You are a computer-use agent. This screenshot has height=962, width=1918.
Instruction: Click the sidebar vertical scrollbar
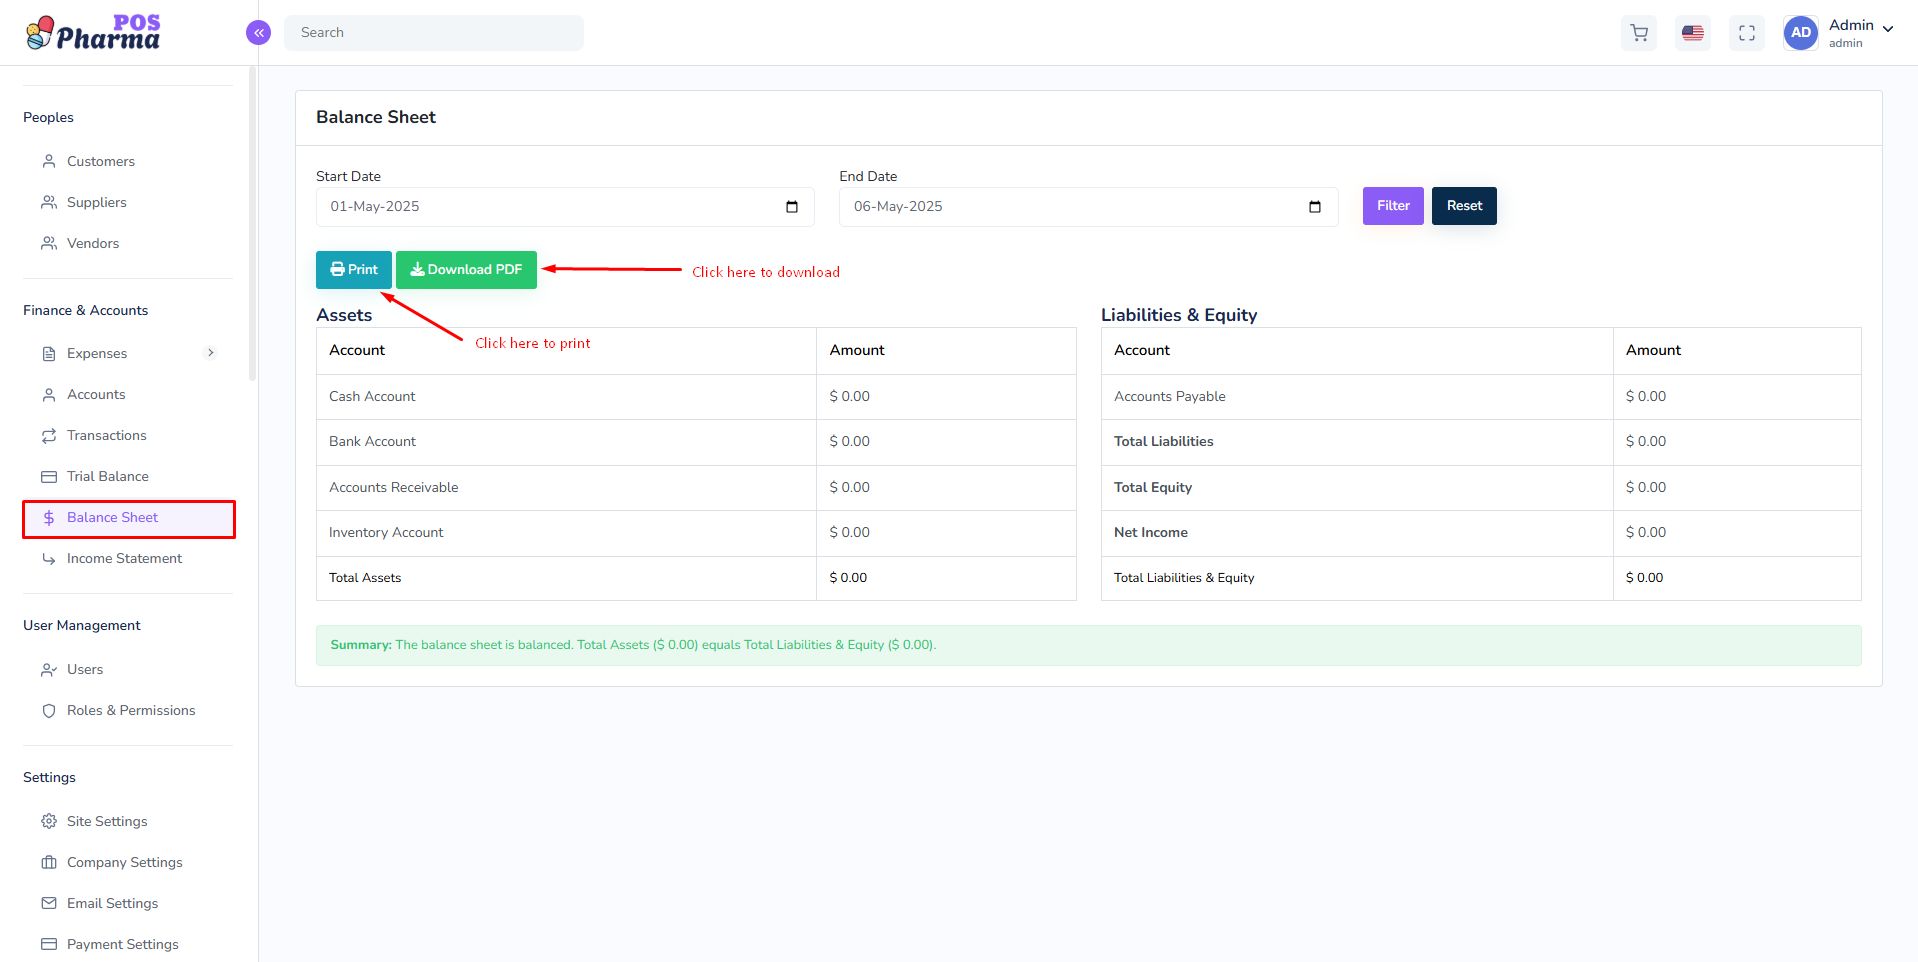[x=252, y=224]
